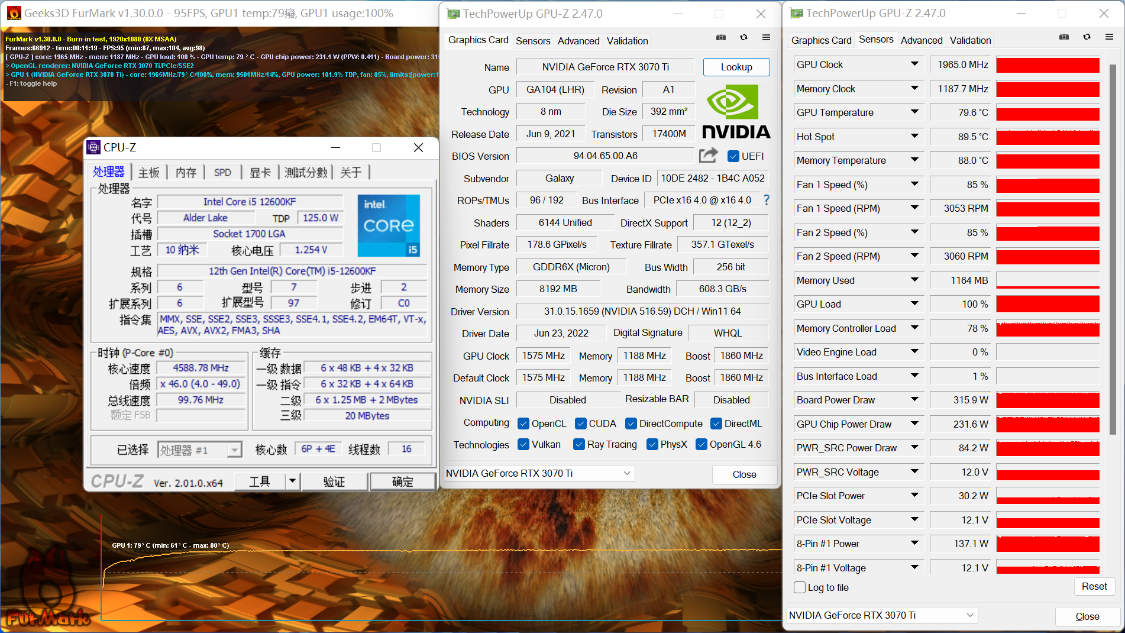The height and width of the screenshot is (633, 1125).
Task: Click the screenshot camera icon in Sensors GPU-Z window
Action: coord(1064,37)
